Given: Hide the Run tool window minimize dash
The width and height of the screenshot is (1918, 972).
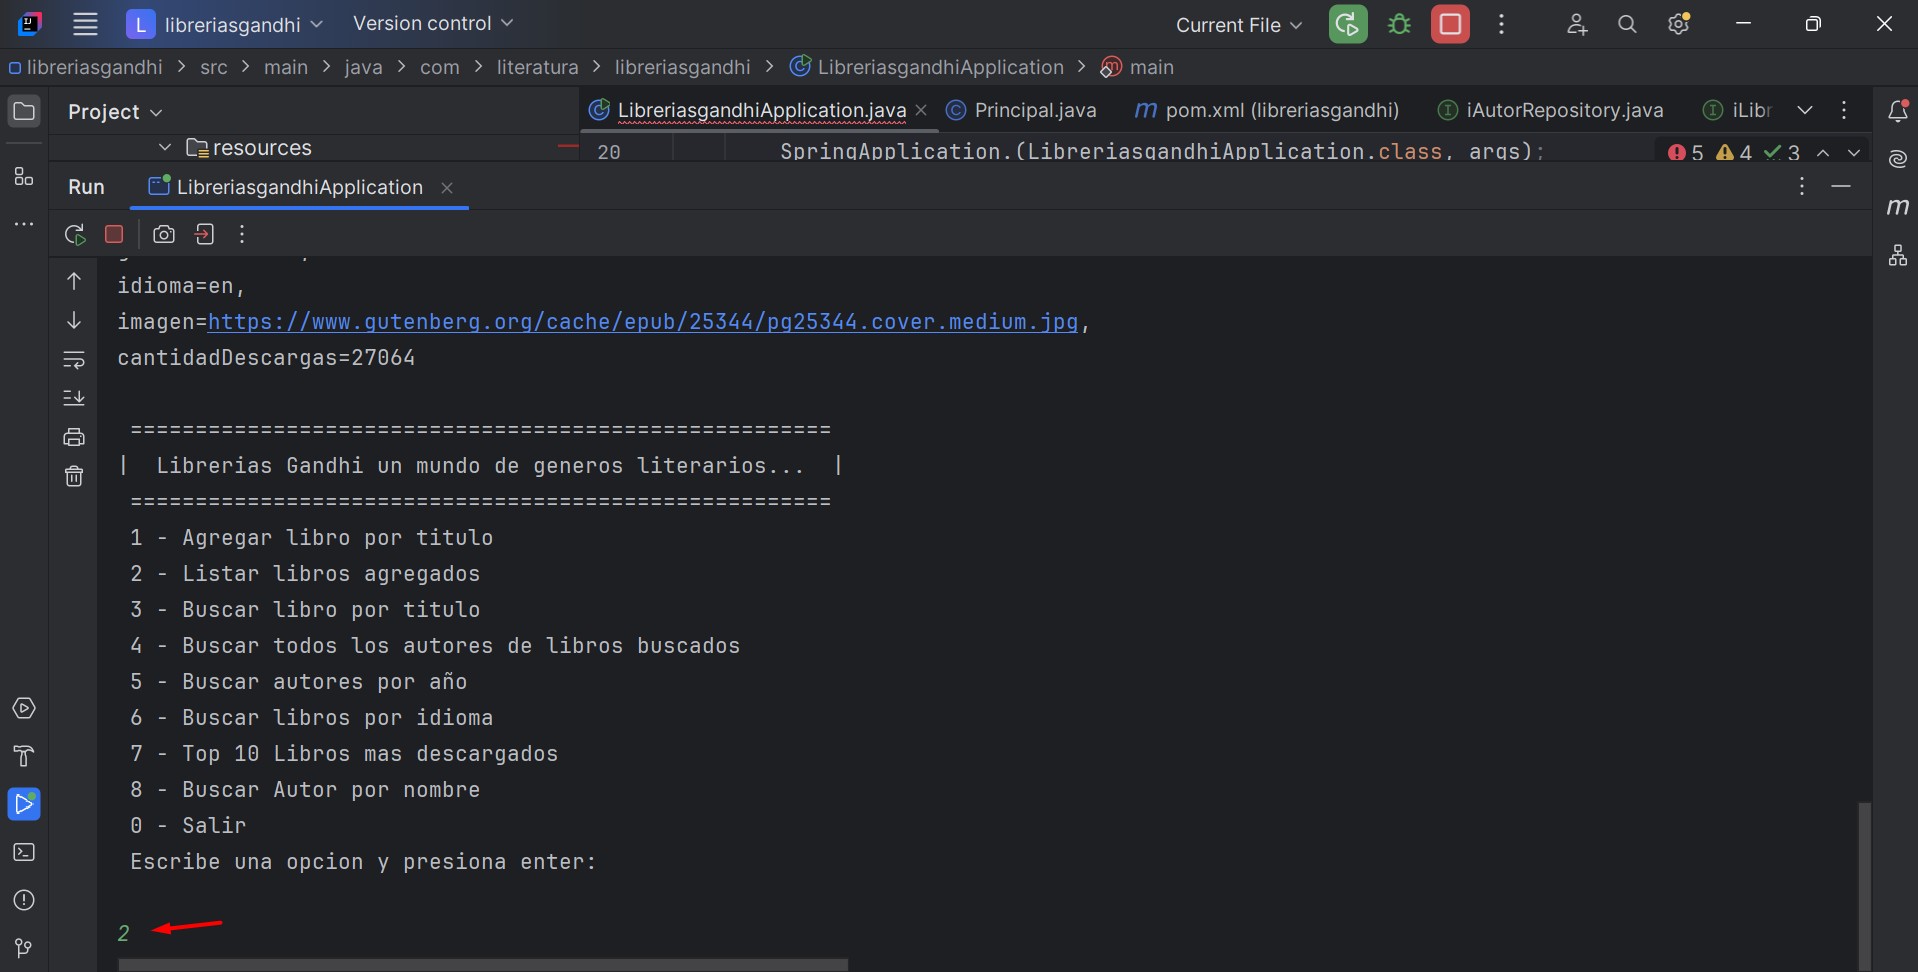Looking at the screenshot, I should click(1841, 187).
